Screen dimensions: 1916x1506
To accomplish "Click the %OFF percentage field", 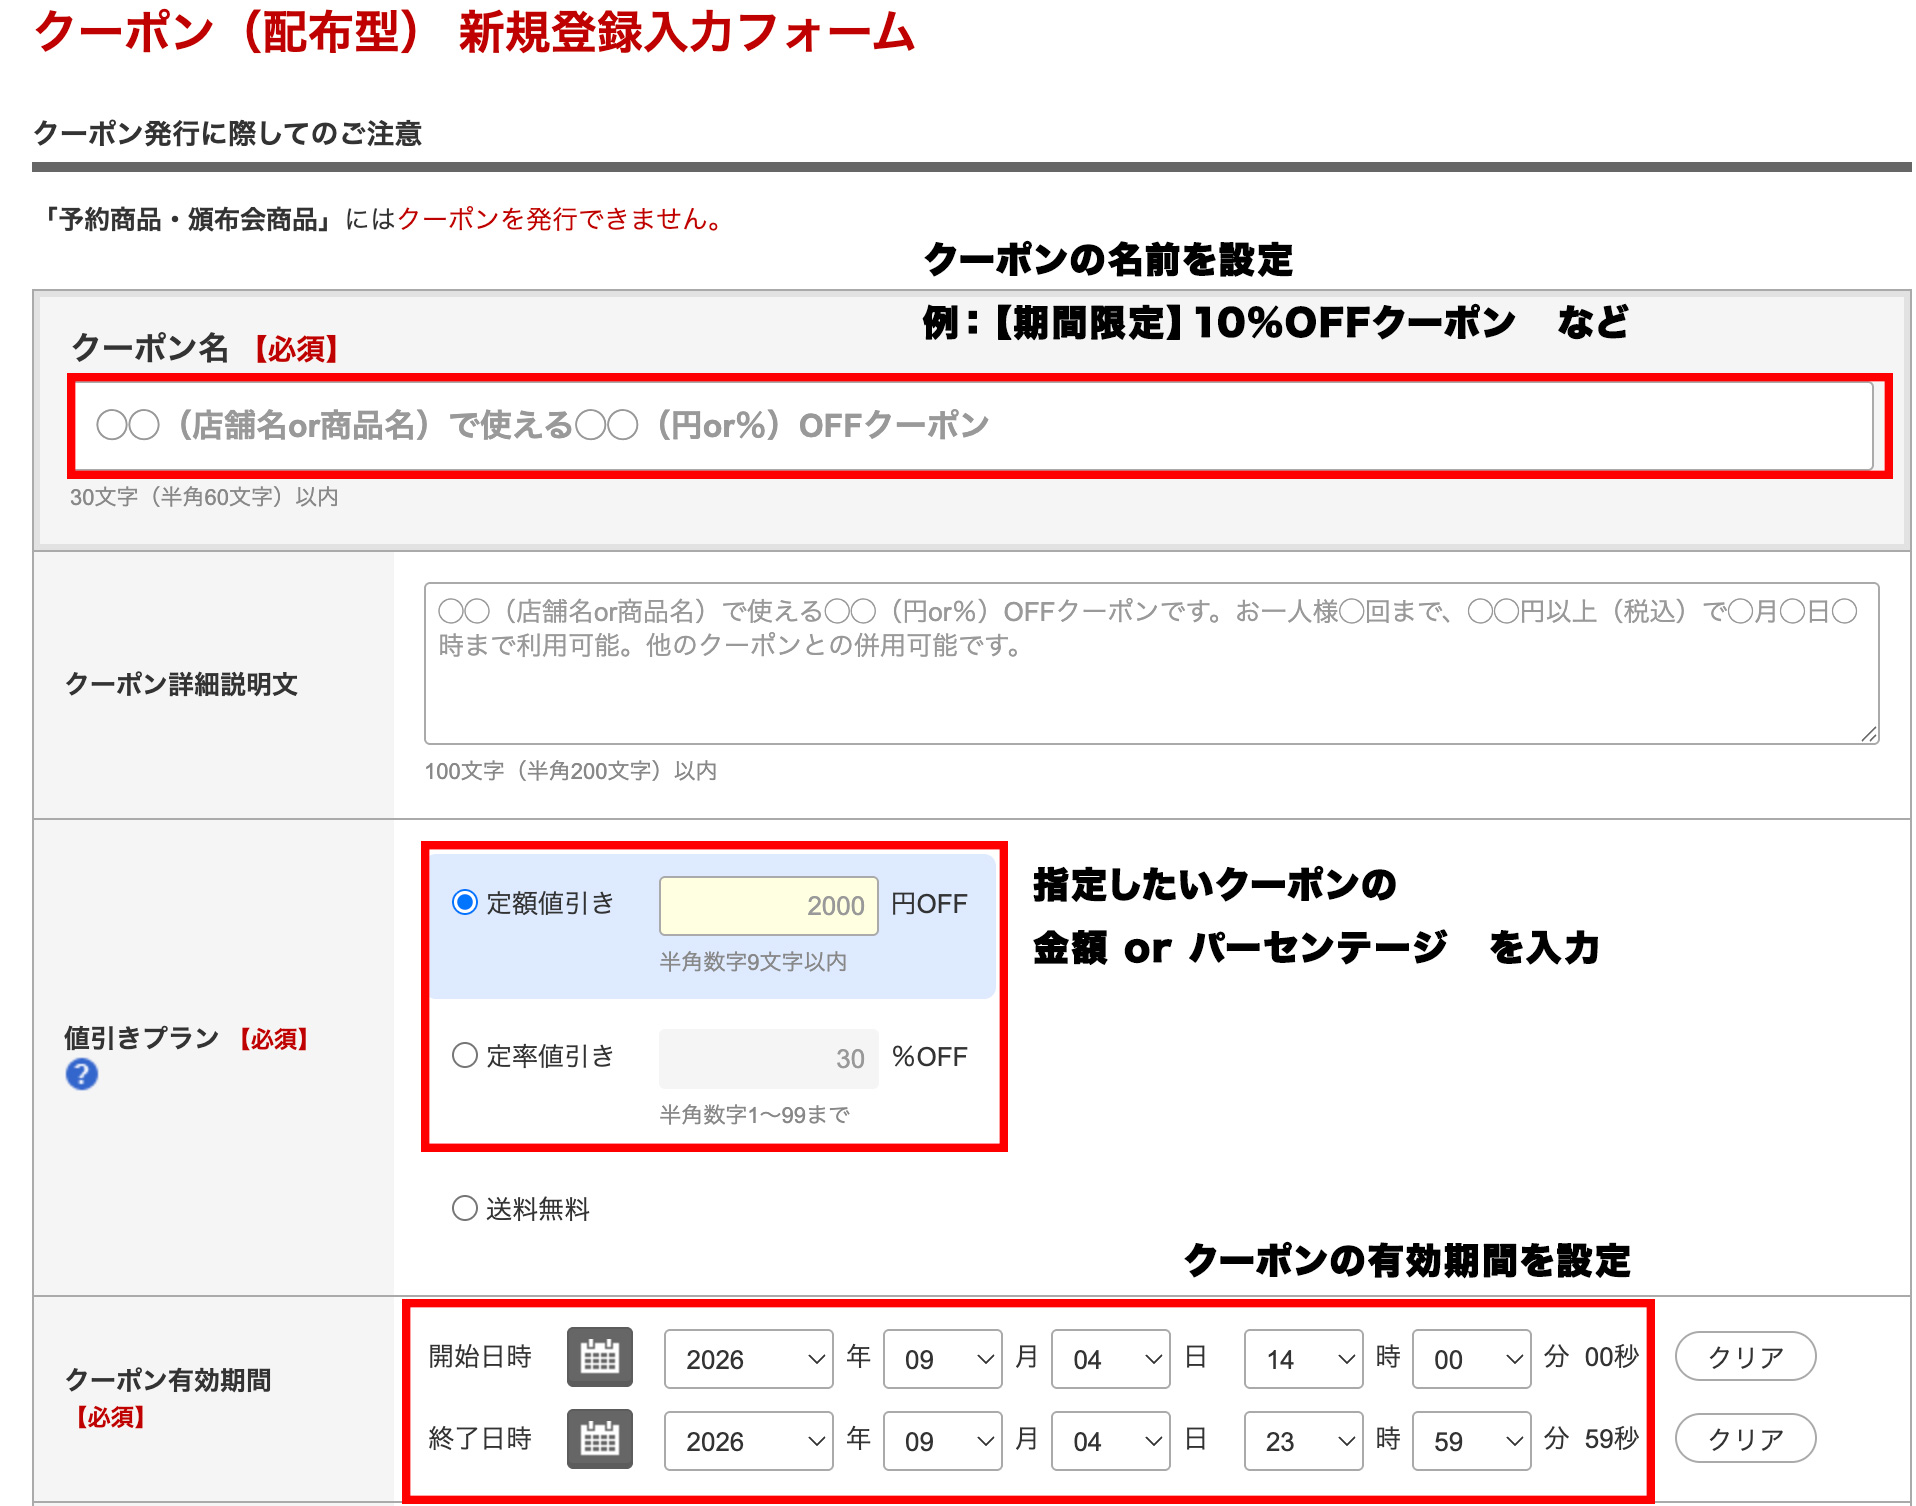I will click(769, 1059).
